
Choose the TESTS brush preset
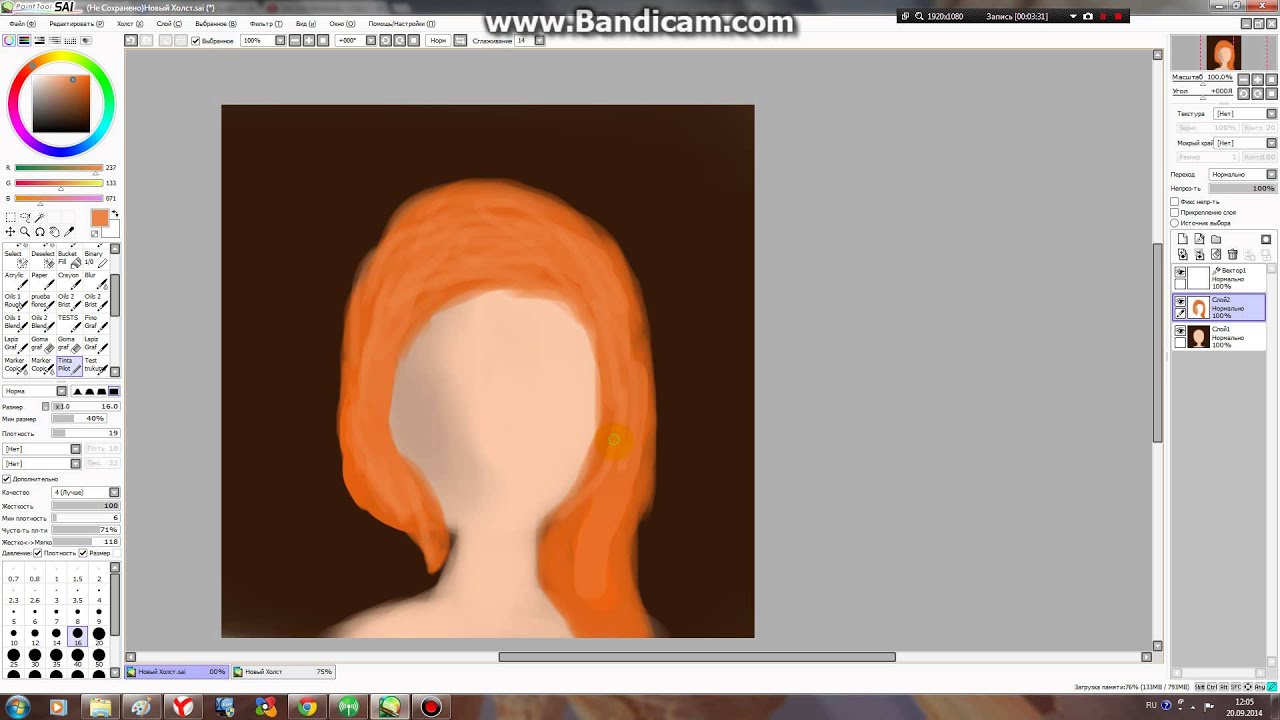tap(69, 323)
